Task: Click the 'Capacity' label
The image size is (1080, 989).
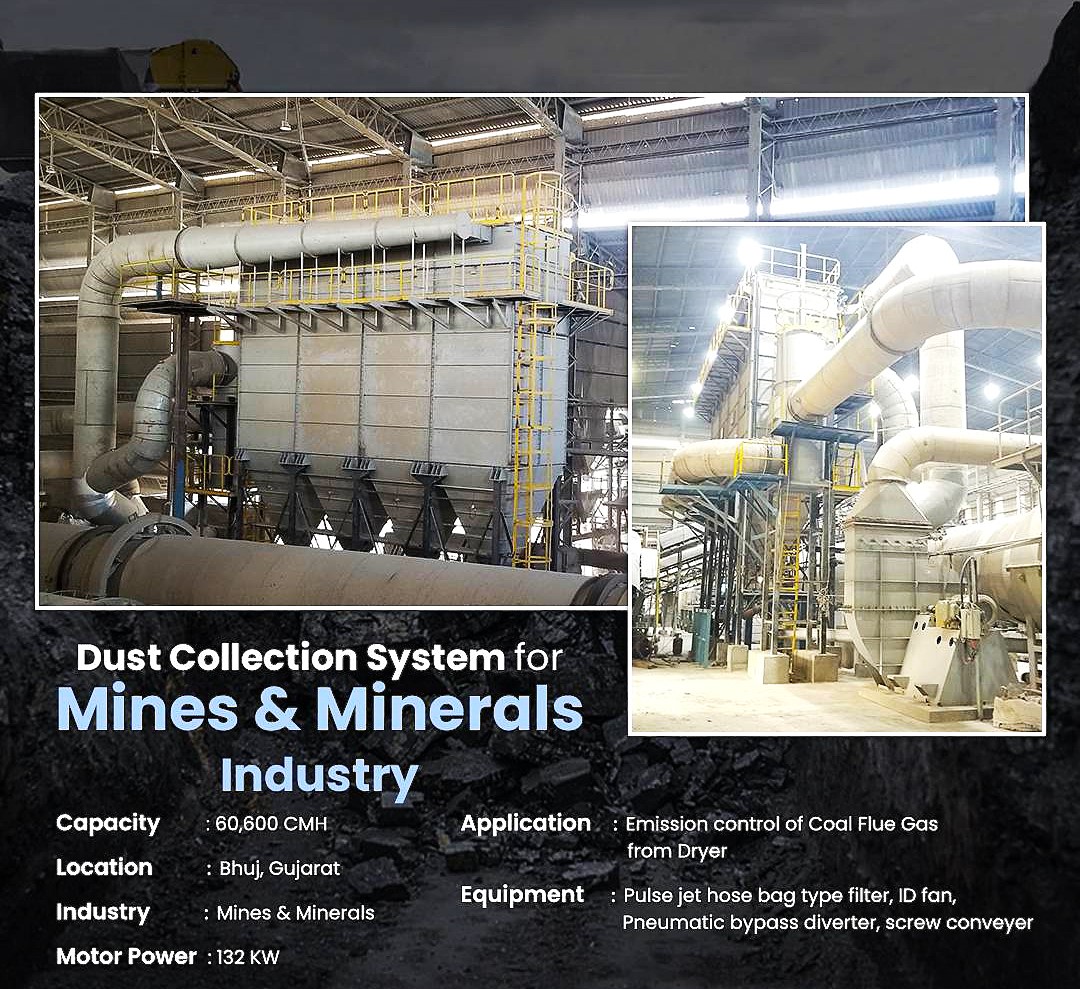Action: [107, 823]
